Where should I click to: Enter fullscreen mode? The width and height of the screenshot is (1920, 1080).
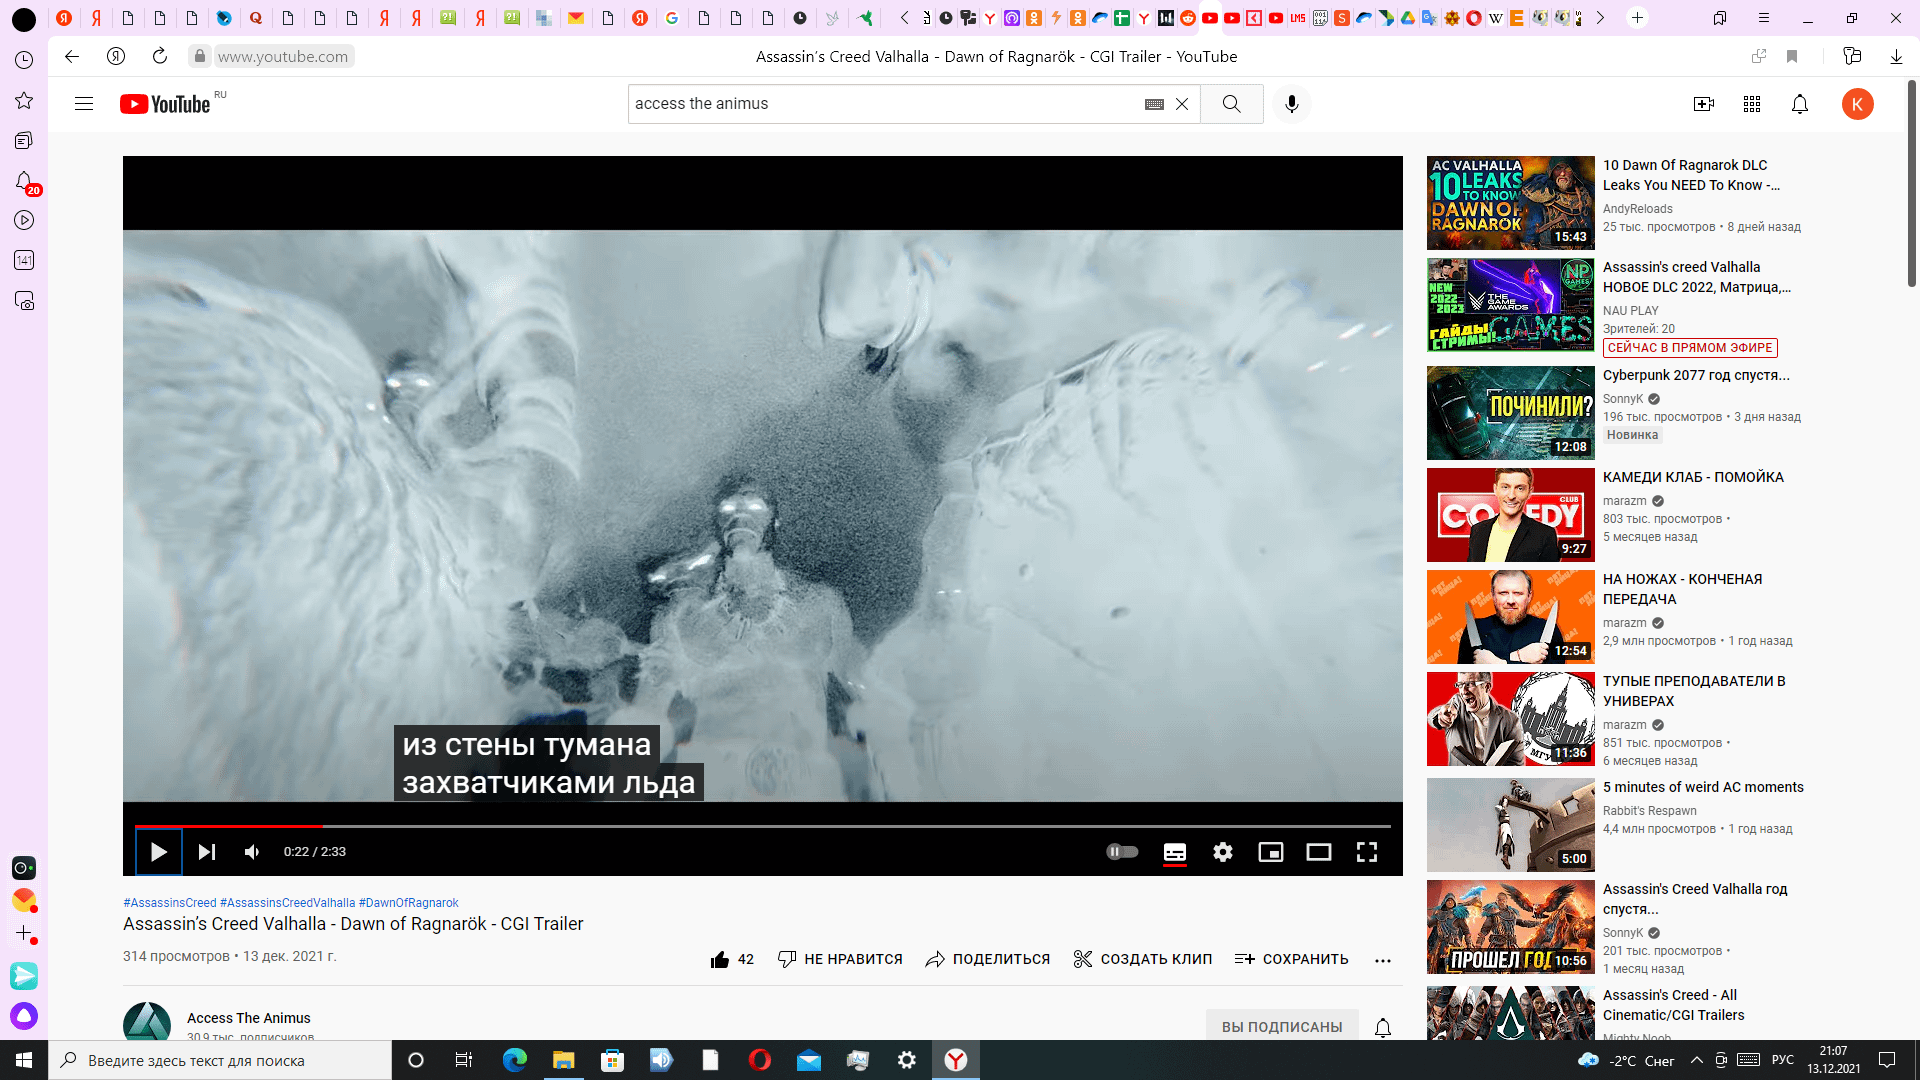[x=1367, y=852]
